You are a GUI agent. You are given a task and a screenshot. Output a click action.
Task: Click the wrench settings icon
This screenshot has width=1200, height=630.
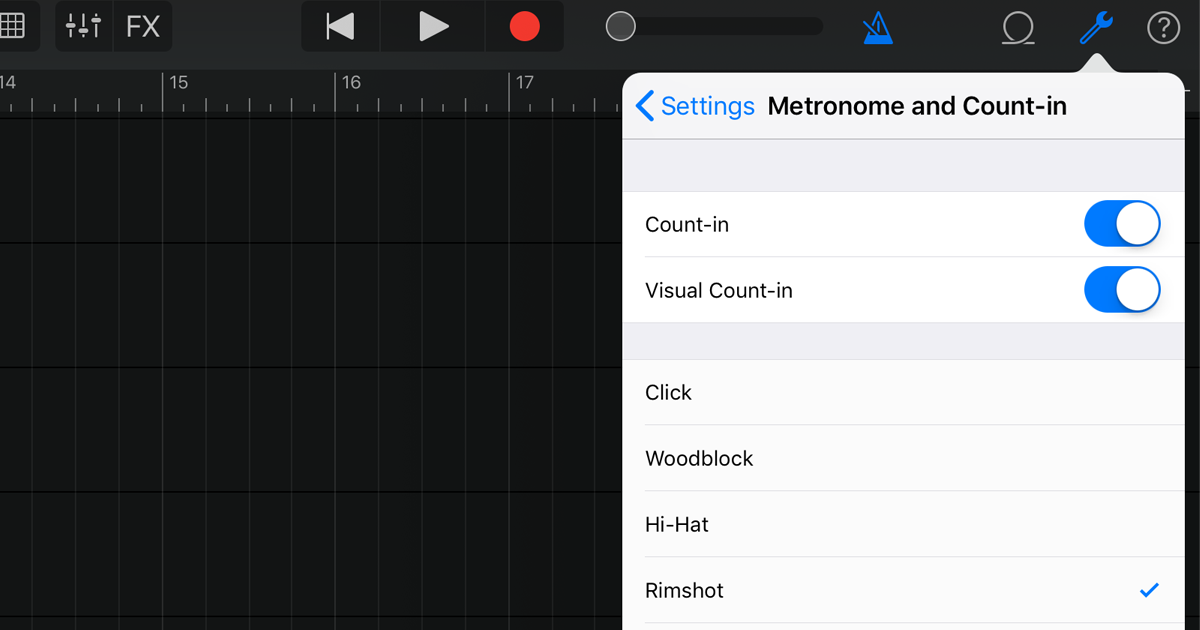click(1094, 27)
